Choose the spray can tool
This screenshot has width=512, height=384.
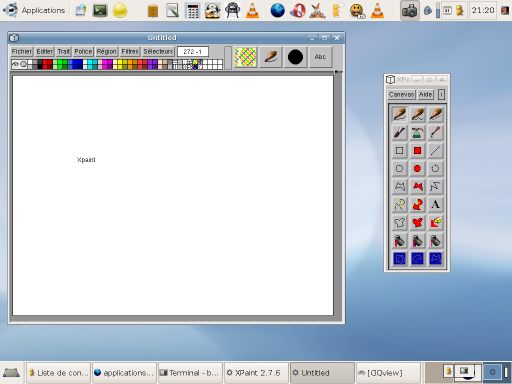coord(417,133)
